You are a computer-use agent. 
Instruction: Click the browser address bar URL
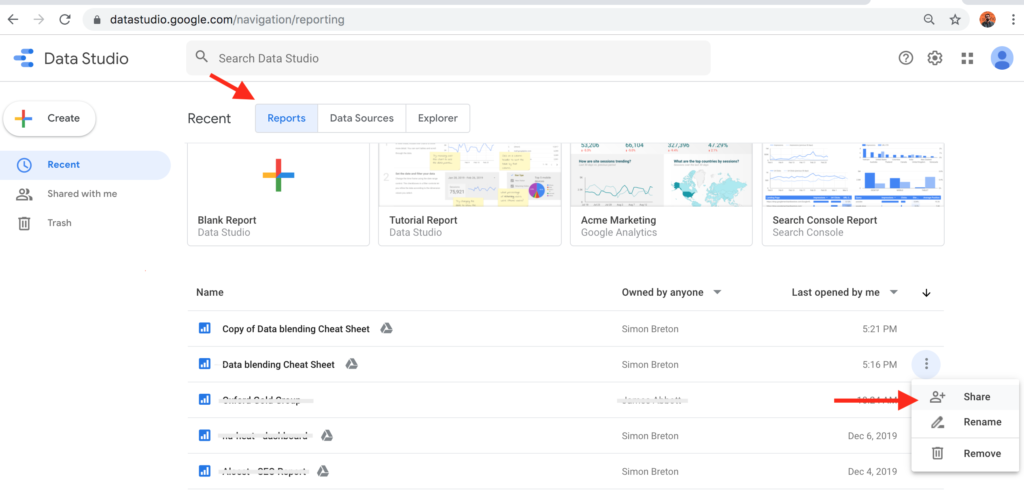[227, 20]
